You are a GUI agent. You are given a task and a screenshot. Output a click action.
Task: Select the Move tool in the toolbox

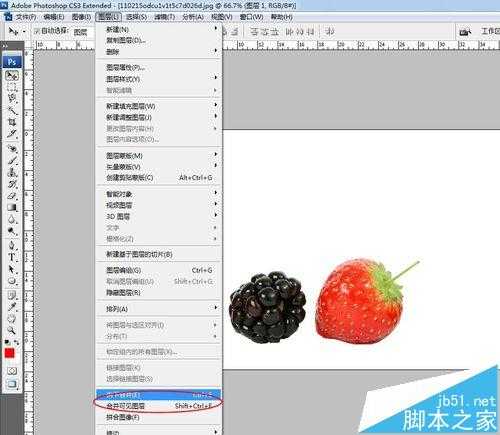pos(12,76)
